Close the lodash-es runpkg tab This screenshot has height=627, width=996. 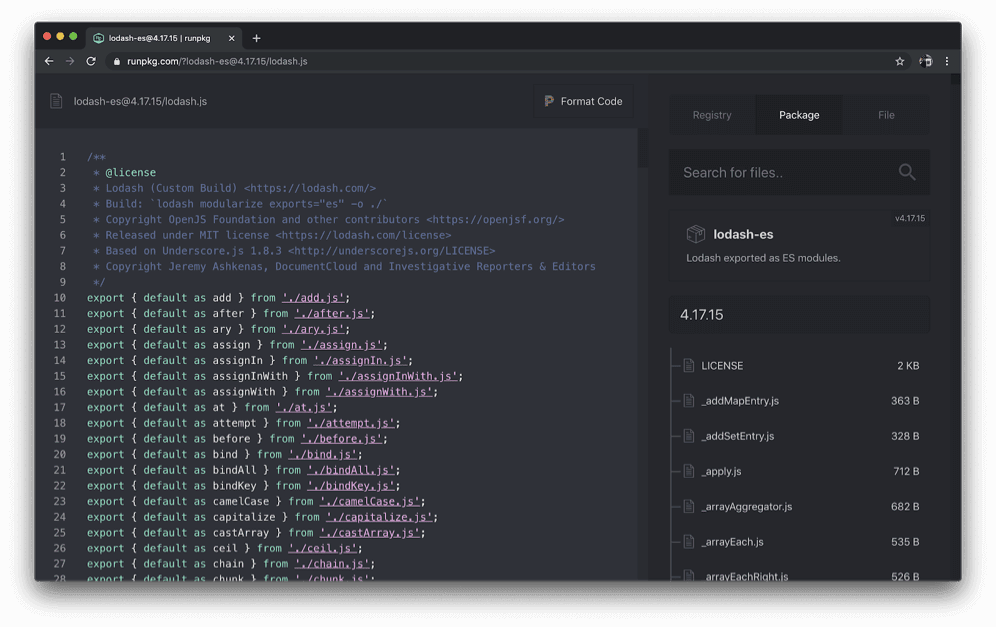click(231, 38)
